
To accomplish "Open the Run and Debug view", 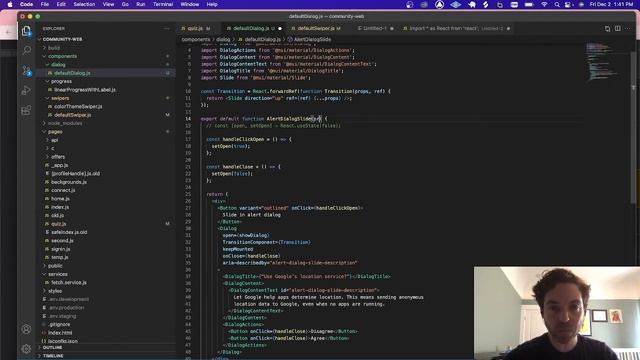I will tap(26, 91).
